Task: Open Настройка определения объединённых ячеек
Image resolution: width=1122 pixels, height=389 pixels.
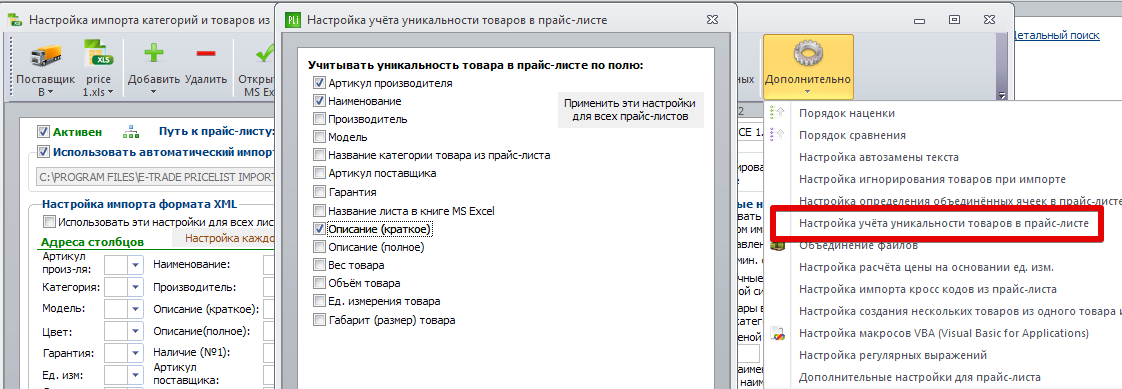Action: coord(960,201)
